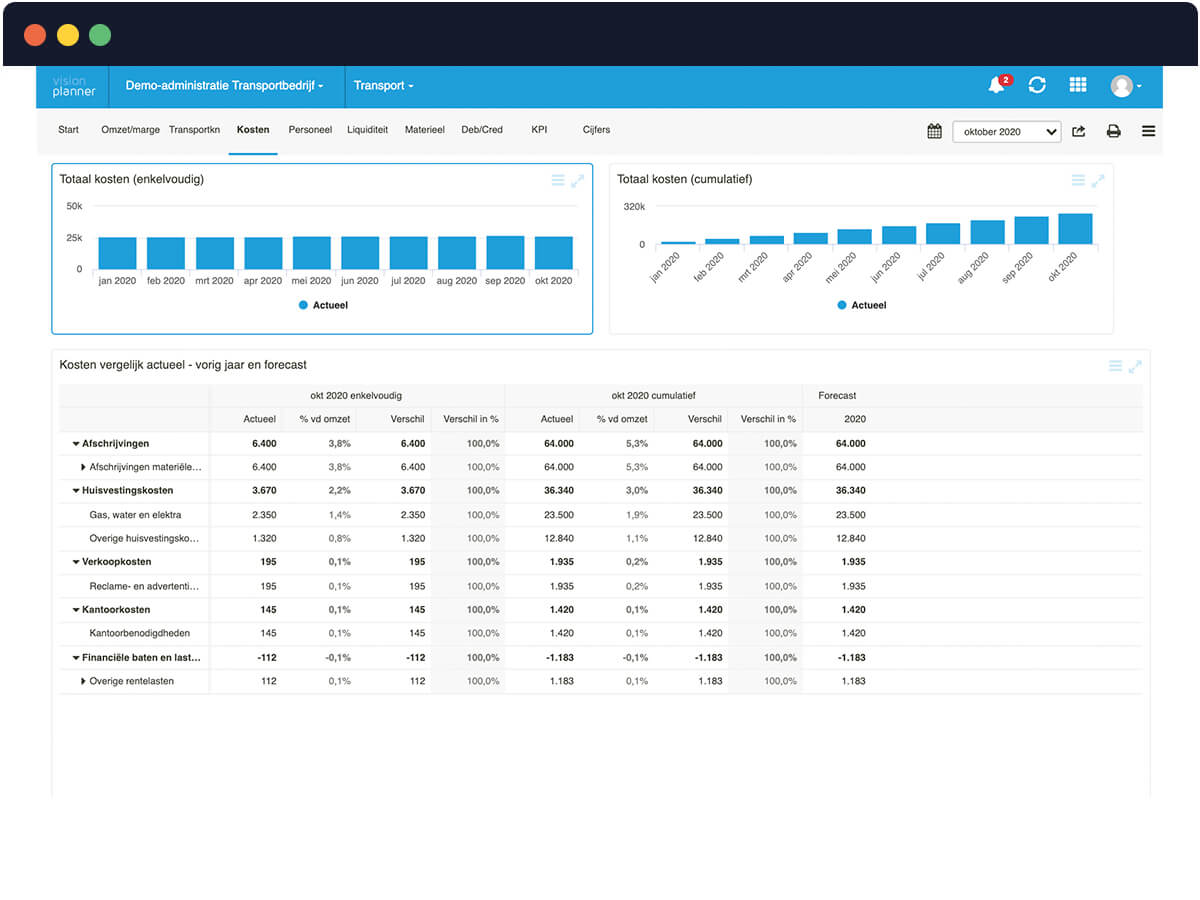Switch to the Omzet/marge tab
This screenshot has width=1200, height=900.
pyautogui.click(x=131, y=130)
